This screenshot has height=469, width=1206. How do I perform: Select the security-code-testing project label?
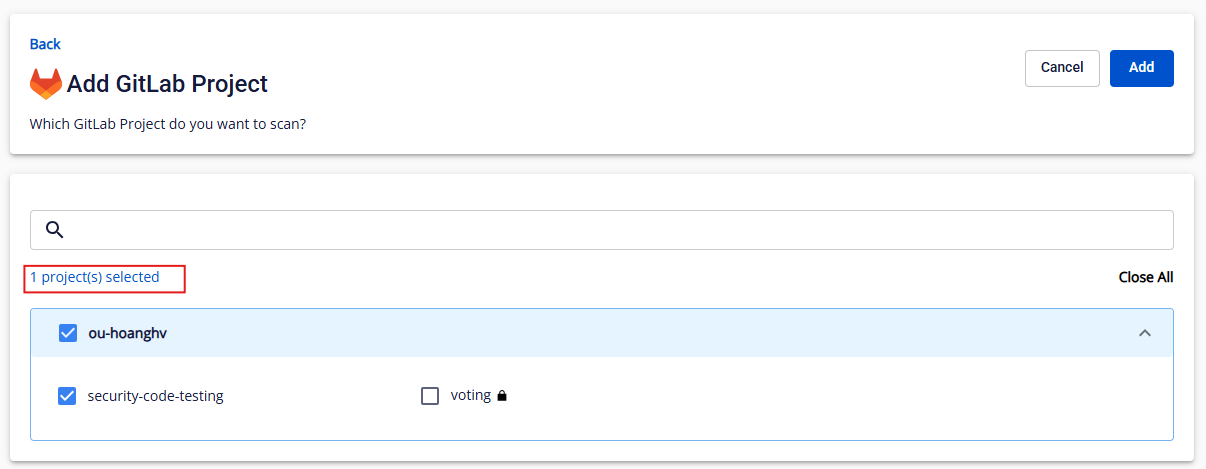tap(156, 396)
